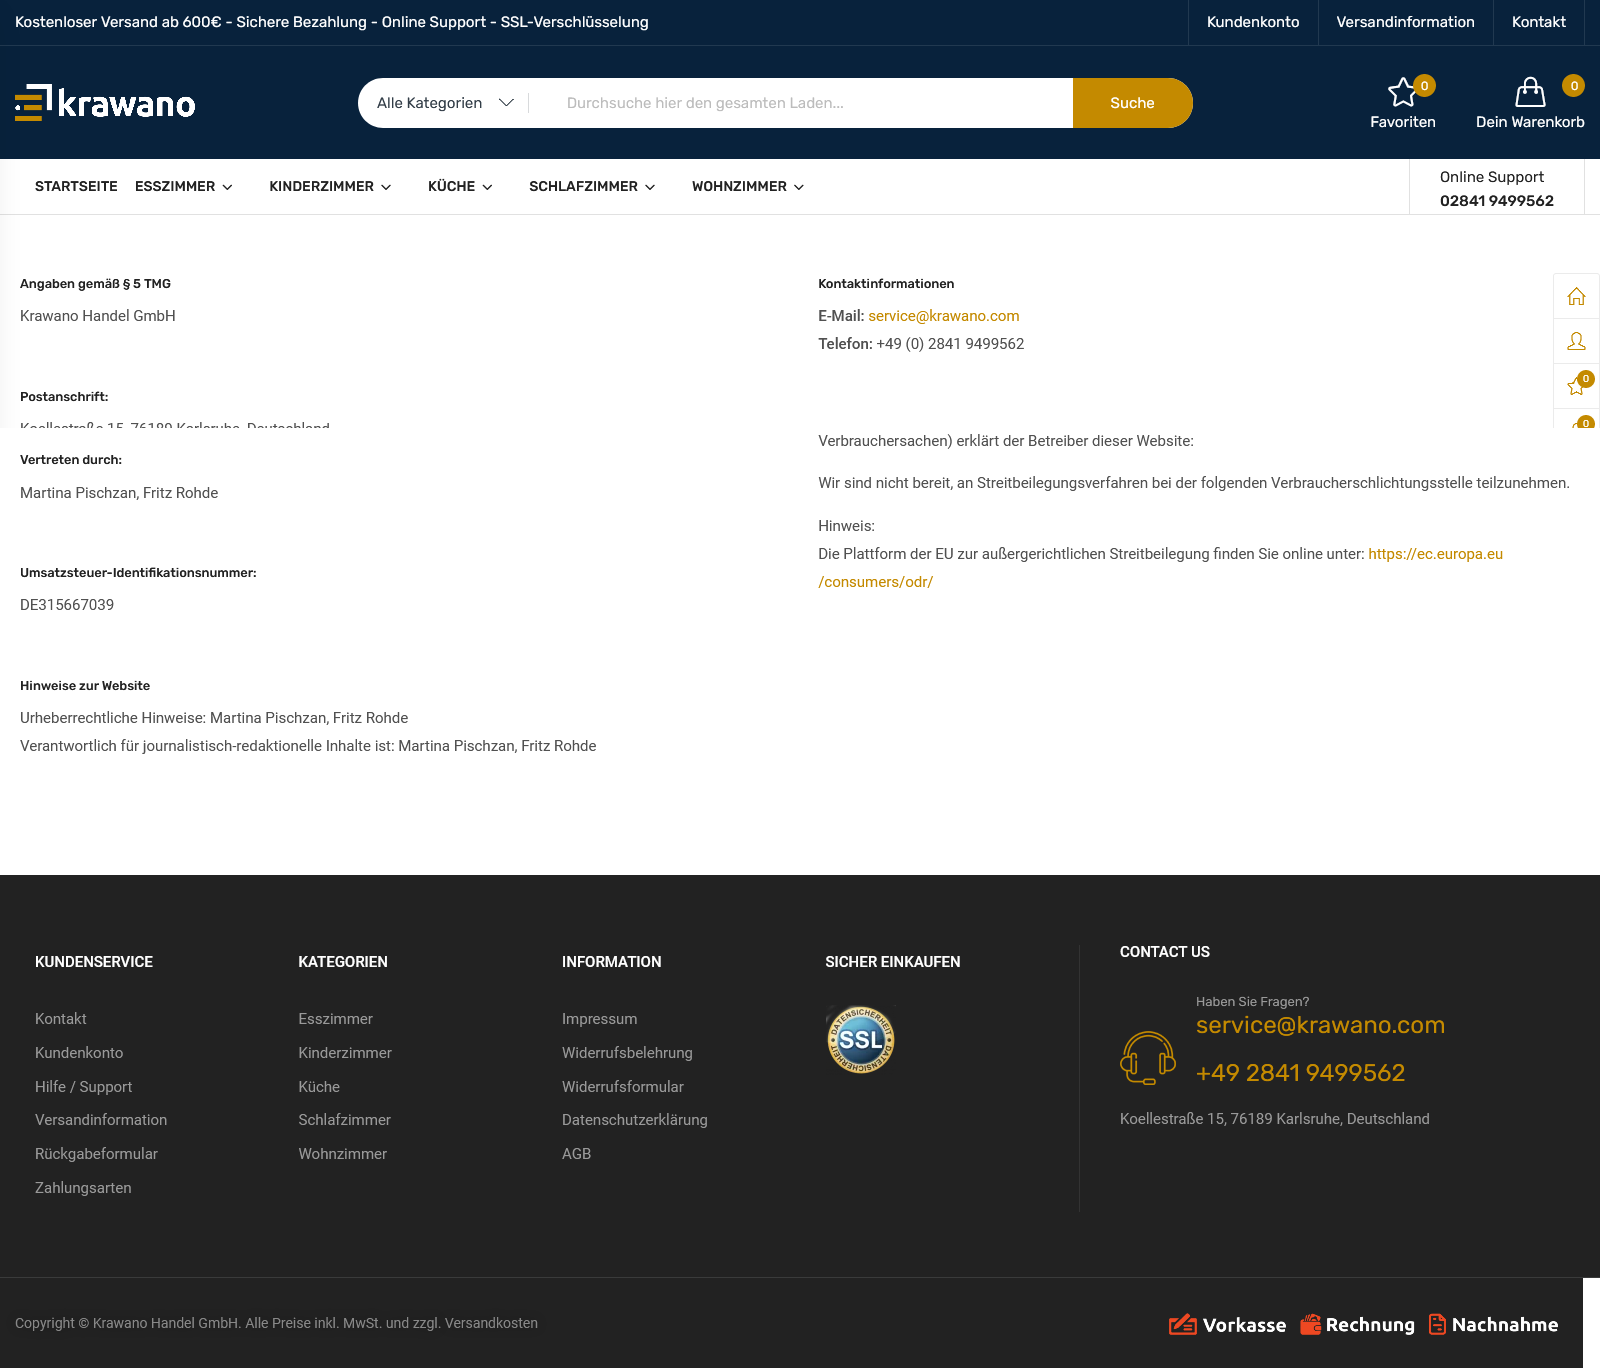The width and height of the screenshot is (1600, 1368).
Task: Open Favoriten star icon in header
Action: [1402, 93]
